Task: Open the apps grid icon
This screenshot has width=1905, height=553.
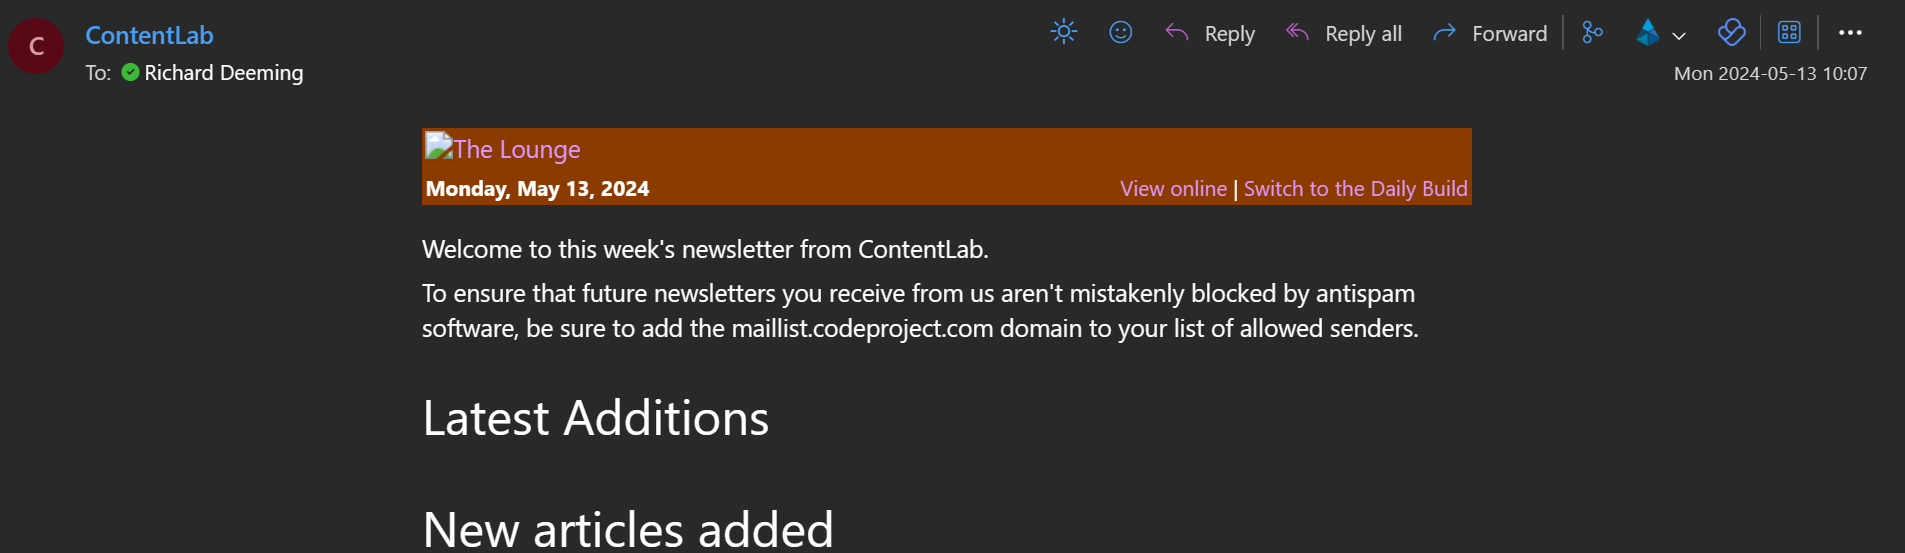Action: pyautogui.click(x=1789, y=33)
